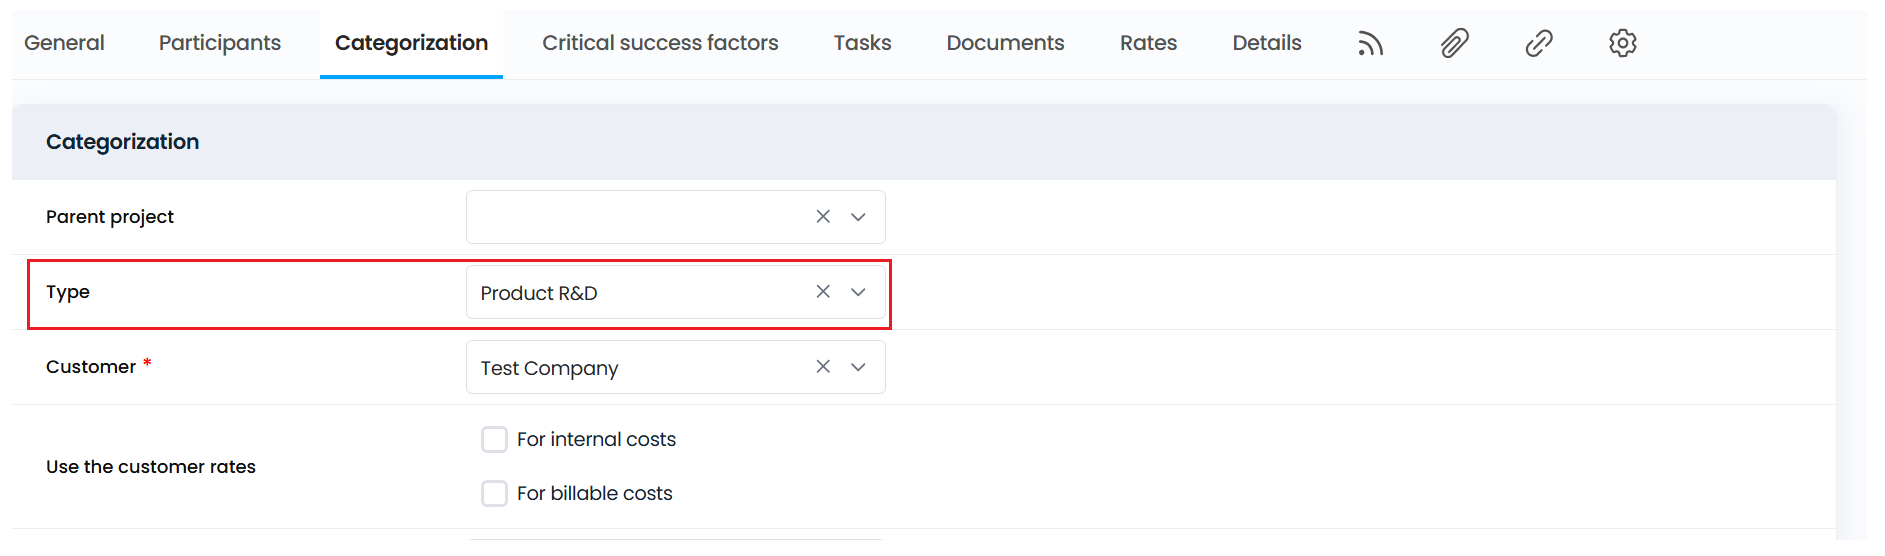Go to the Tasks tab

tap(862, 43)
